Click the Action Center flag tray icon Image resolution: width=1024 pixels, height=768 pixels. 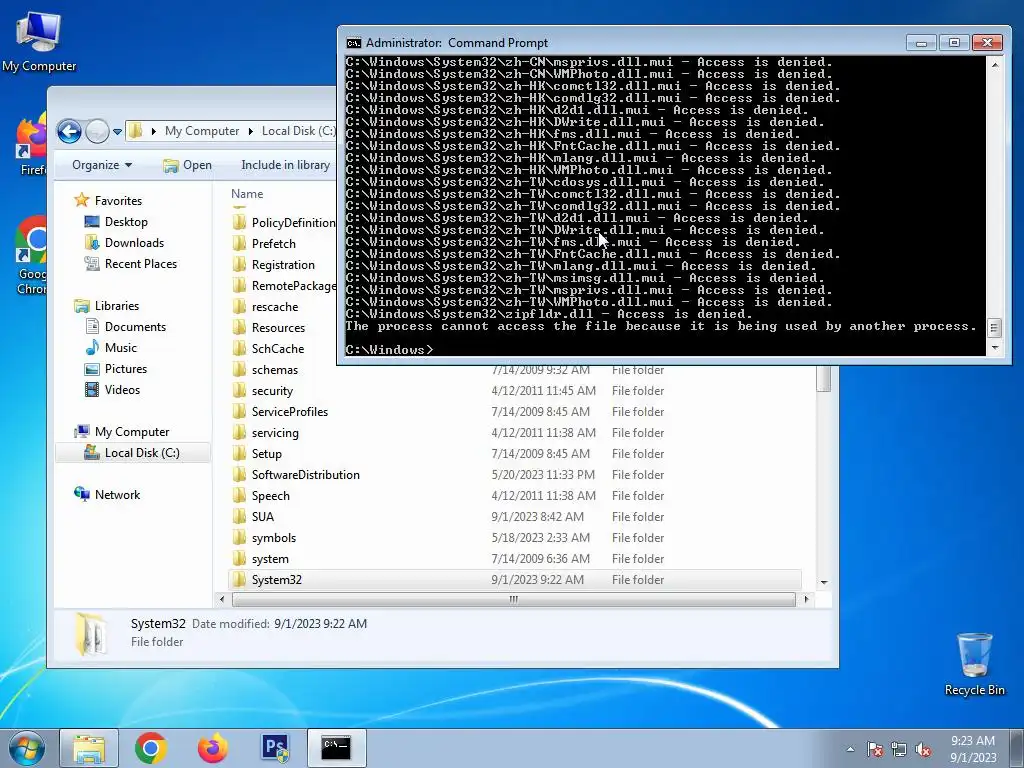tap(875, 750)
